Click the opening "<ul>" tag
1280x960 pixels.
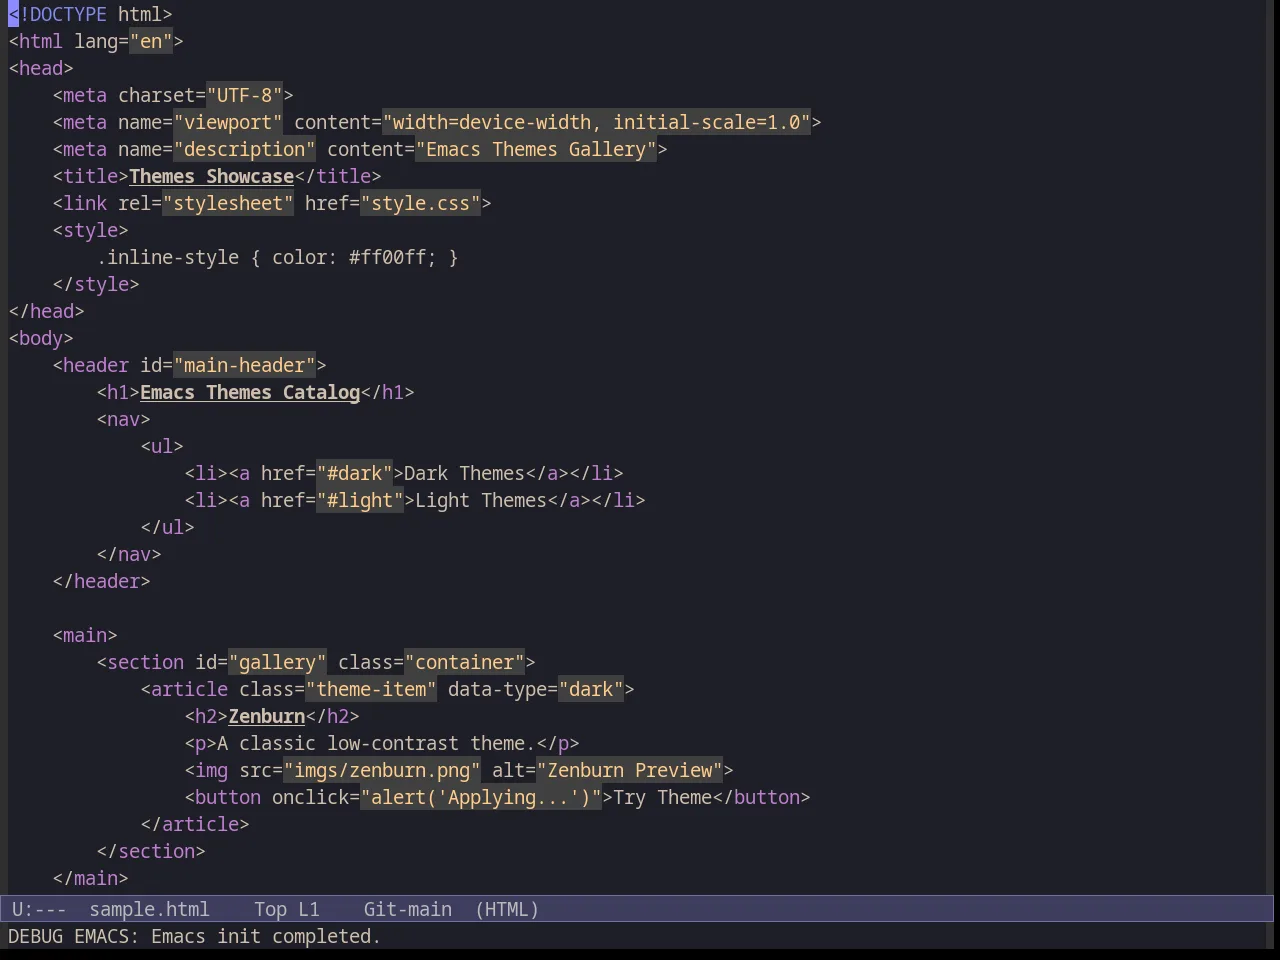click(162, 446)
